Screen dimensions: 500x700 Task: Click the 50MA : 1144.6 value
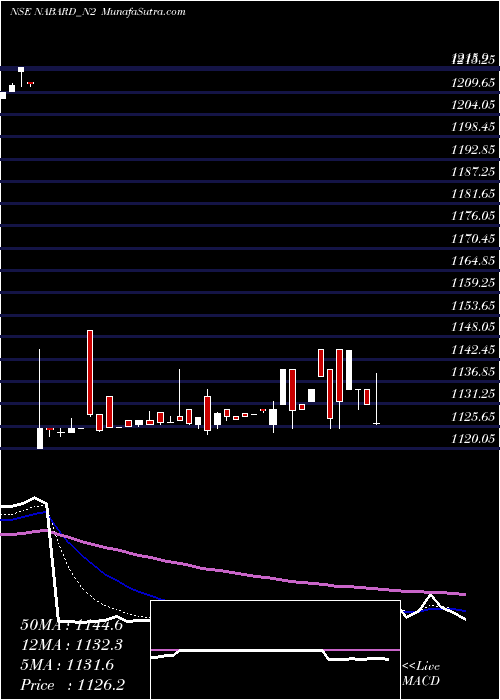tap(71, 625)
